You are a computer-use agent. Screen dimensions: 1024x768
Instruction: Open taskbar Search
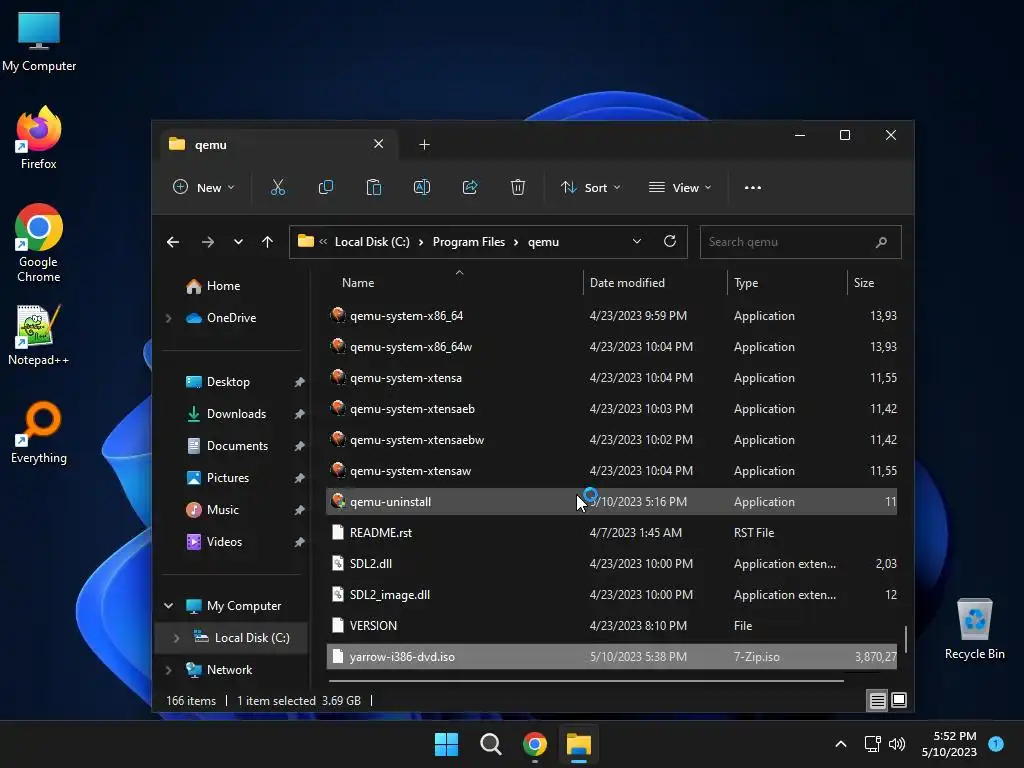(490, 744)
